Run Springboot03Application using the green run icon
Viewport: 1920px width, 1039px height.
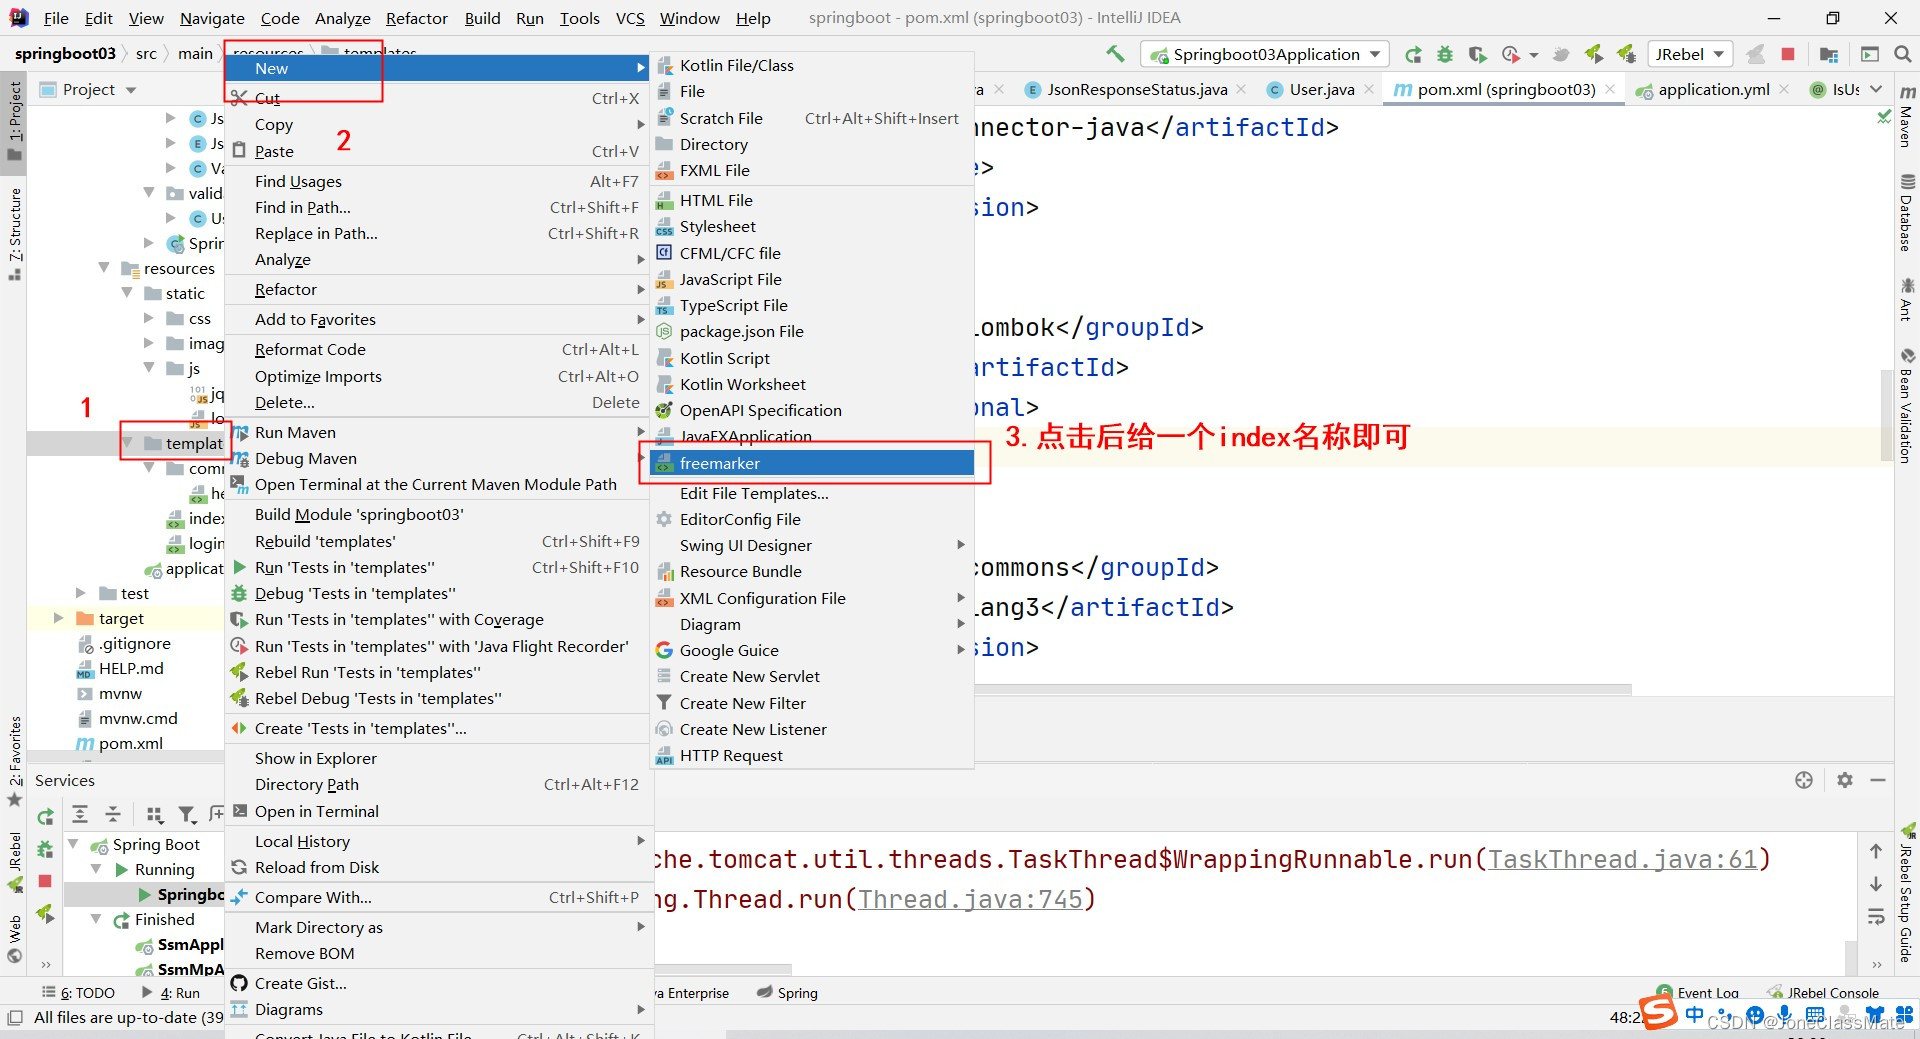(1413, 54)
